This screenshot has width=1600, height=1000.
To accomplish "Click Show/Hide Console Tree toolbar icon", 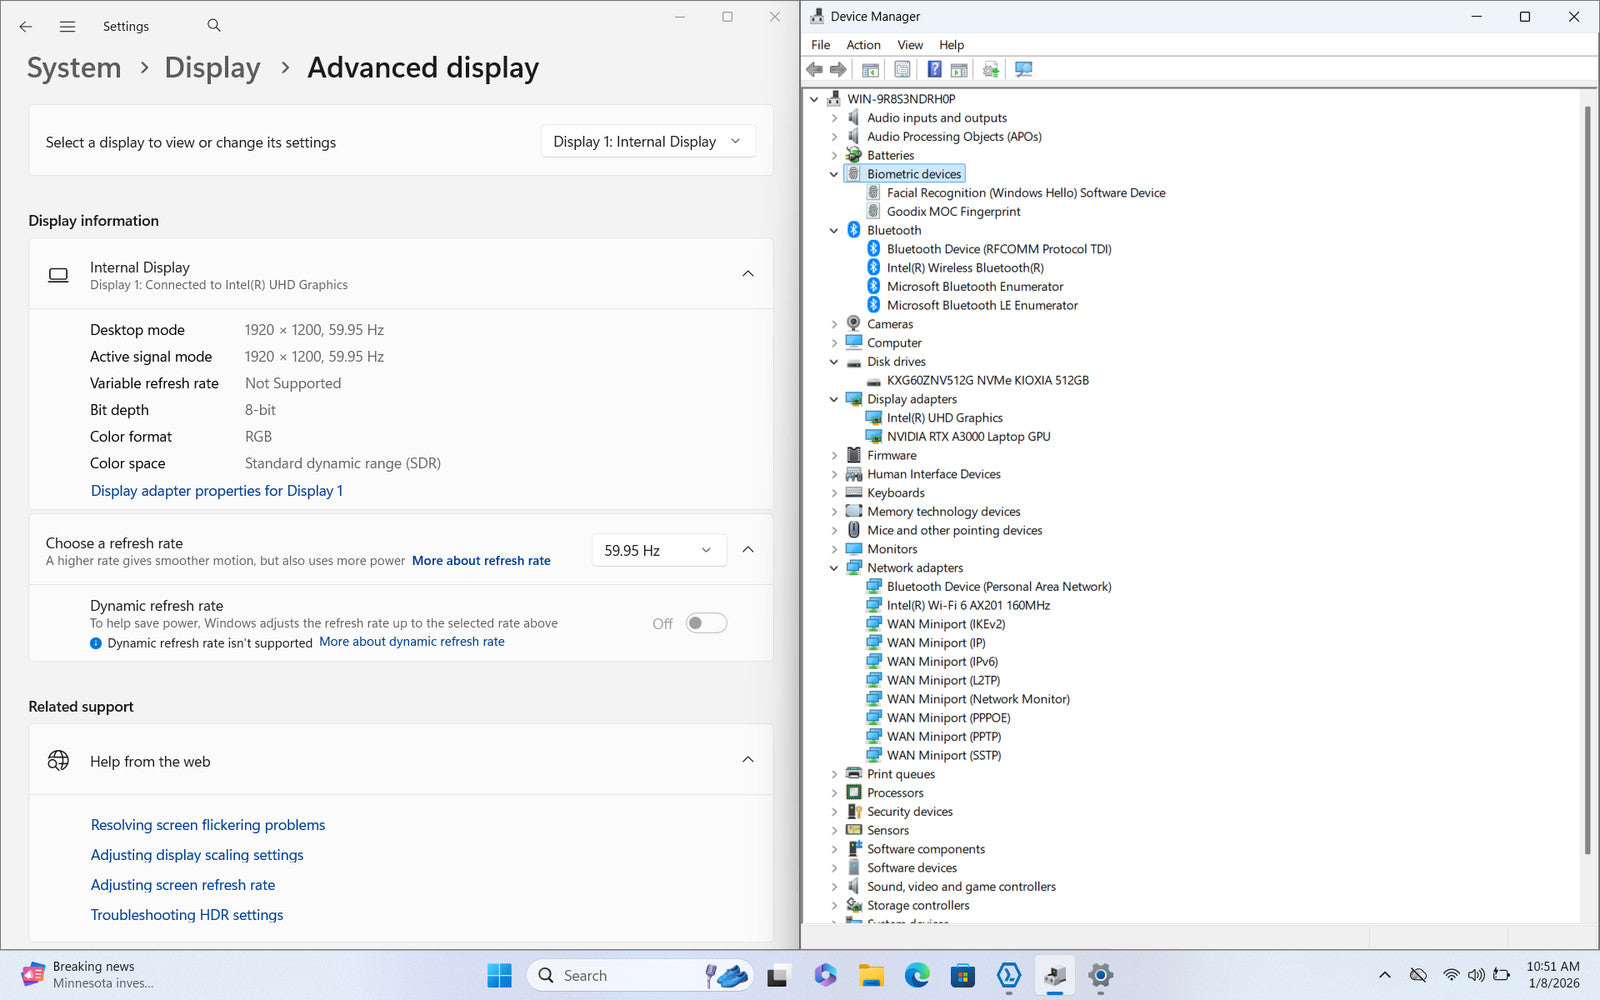I will [x=870, y=69].
